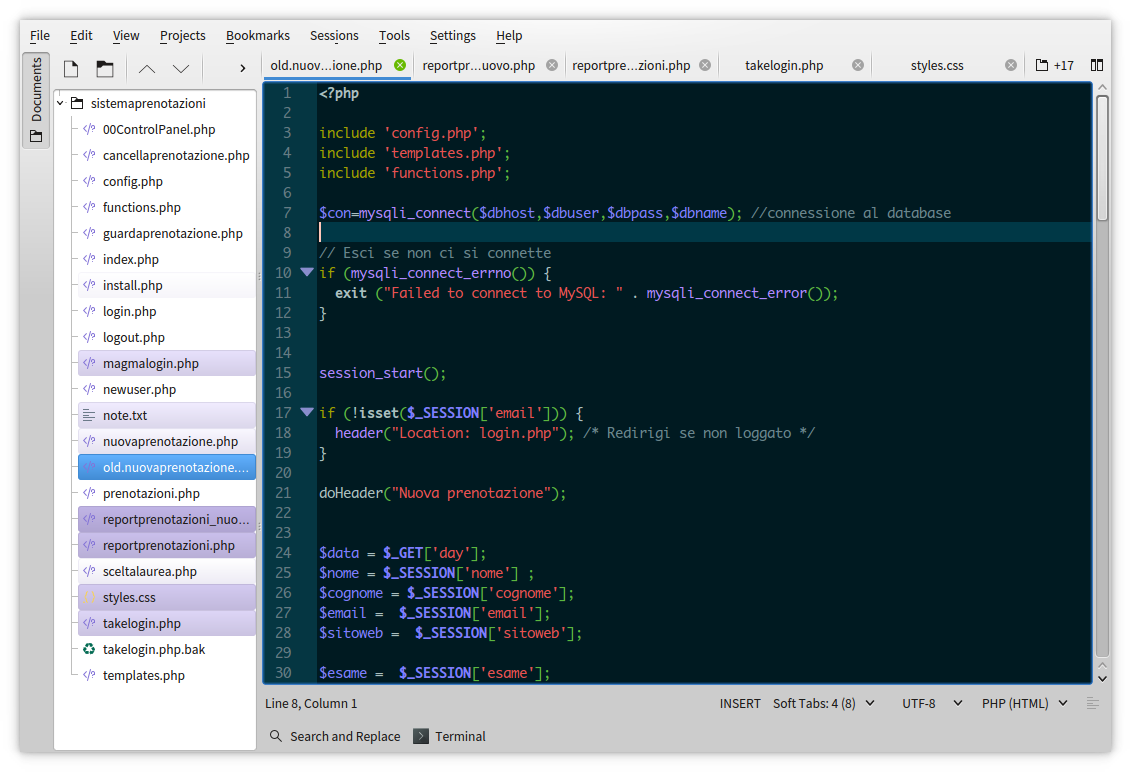Open nuovaprenotazione.php from the tree
Image resolution: width=1131 pixels, height=772 pixels.
pyautogui.click(x=167, y=441)
